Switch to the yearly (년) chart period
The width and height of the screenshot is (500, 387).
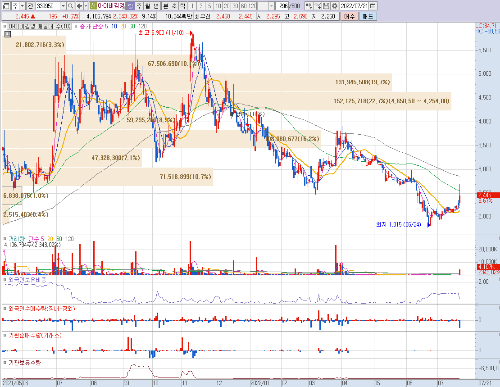[156, 6]
